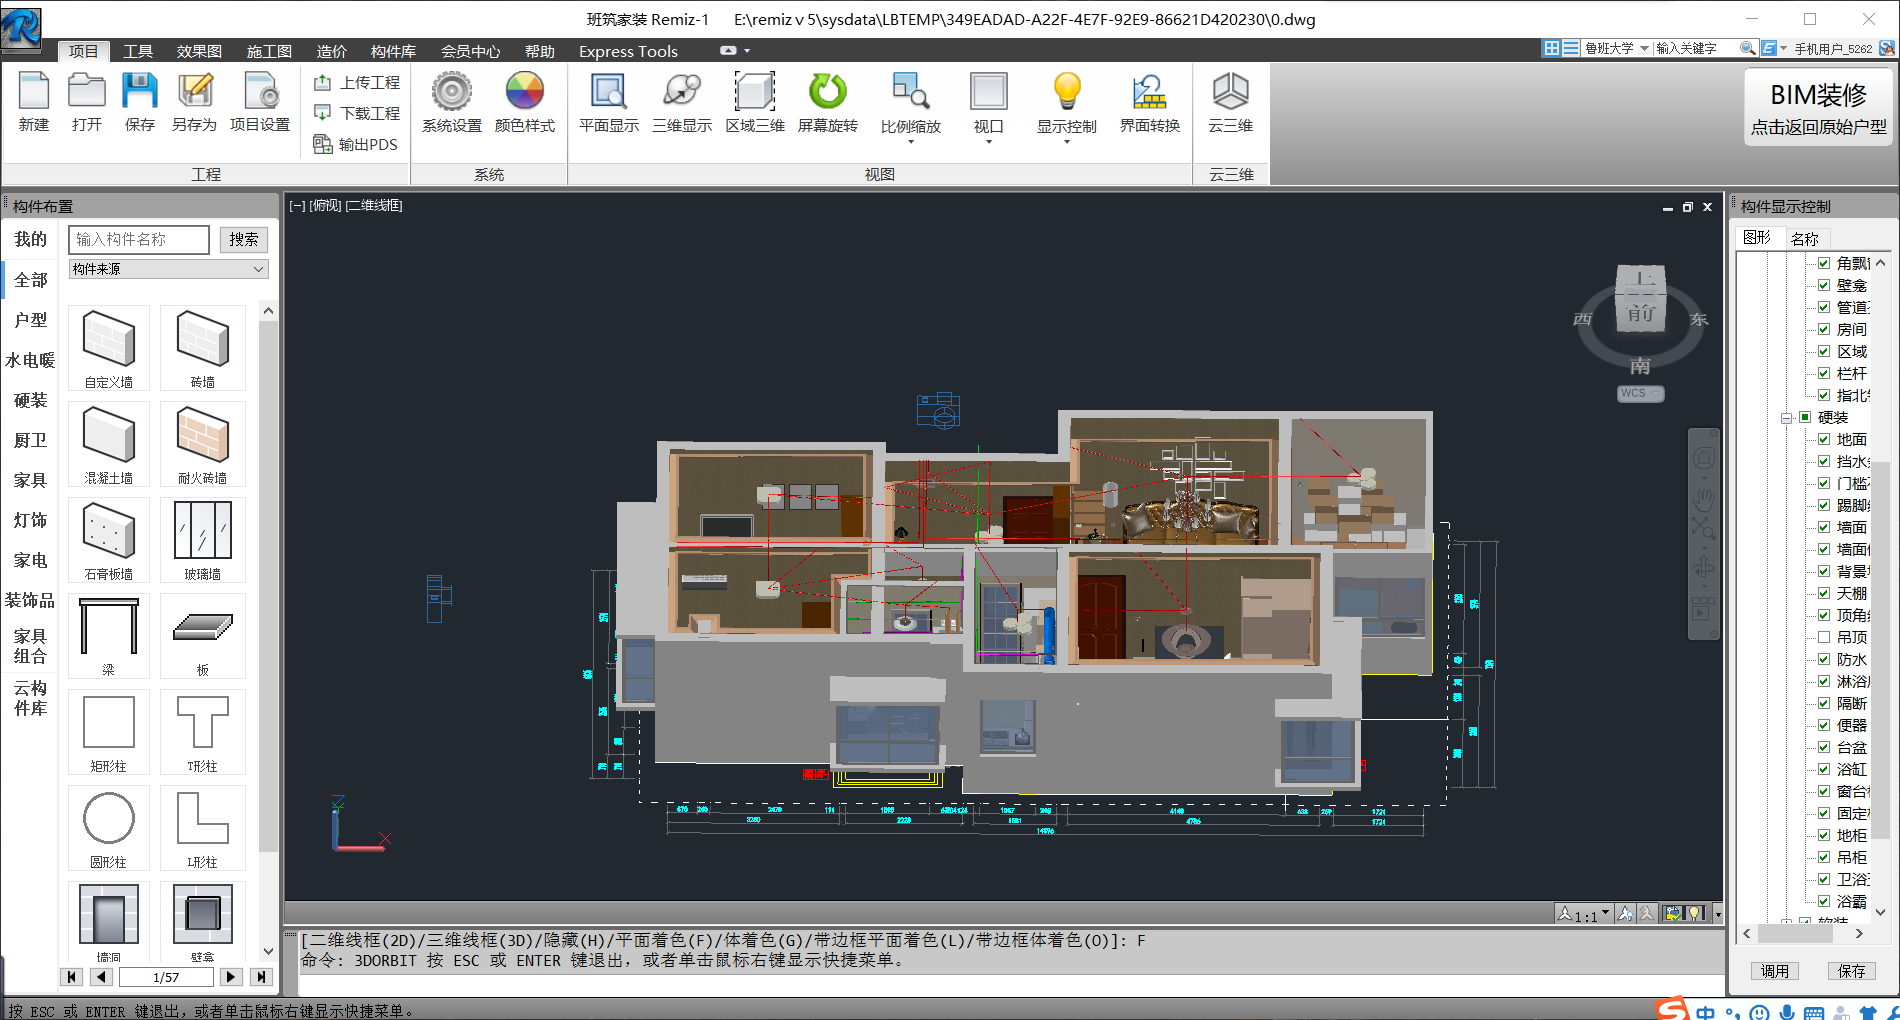Toggle 便器 toilet checkbox
The width and height of the screenshot is (1900, 1020).
coord(1824,725)
